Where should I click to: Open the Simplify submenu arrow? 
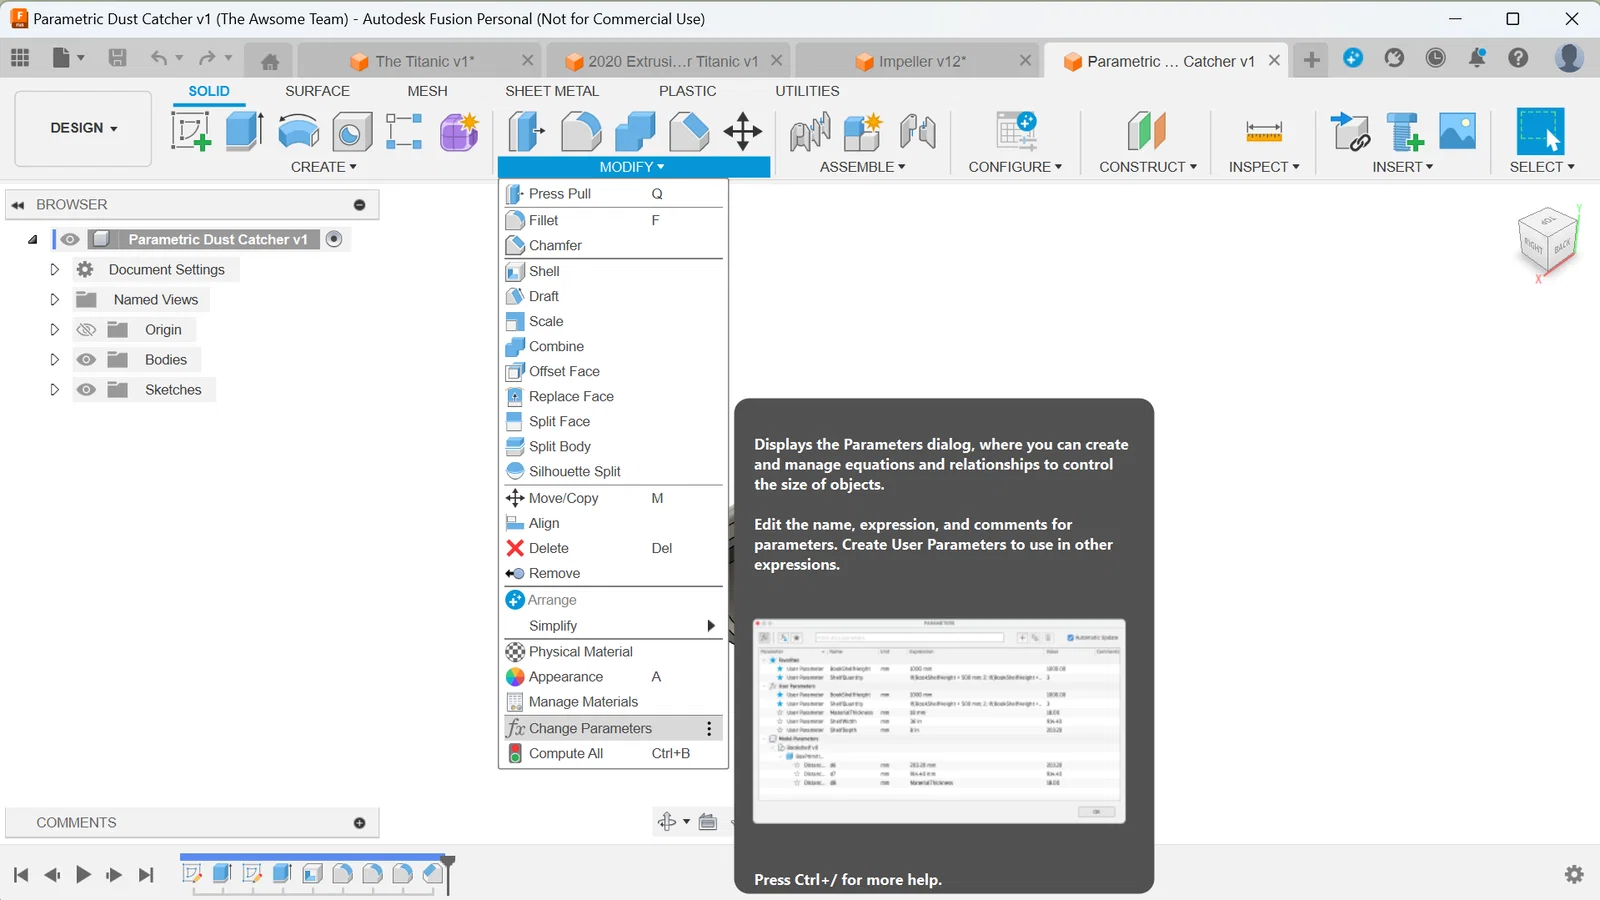point(711,626)
